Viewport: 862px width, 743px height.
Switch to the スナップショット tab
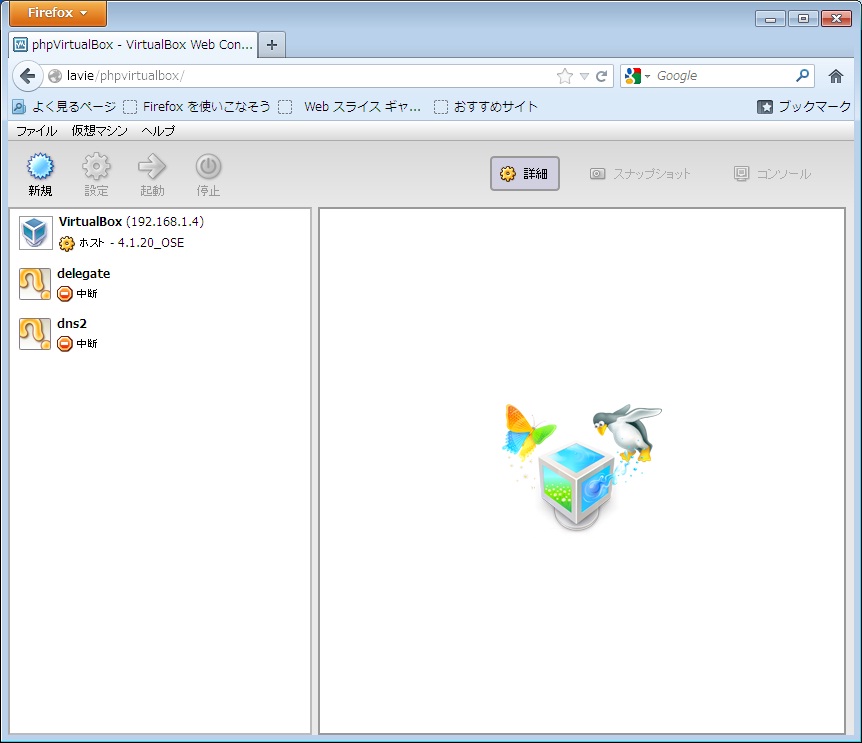640,174
